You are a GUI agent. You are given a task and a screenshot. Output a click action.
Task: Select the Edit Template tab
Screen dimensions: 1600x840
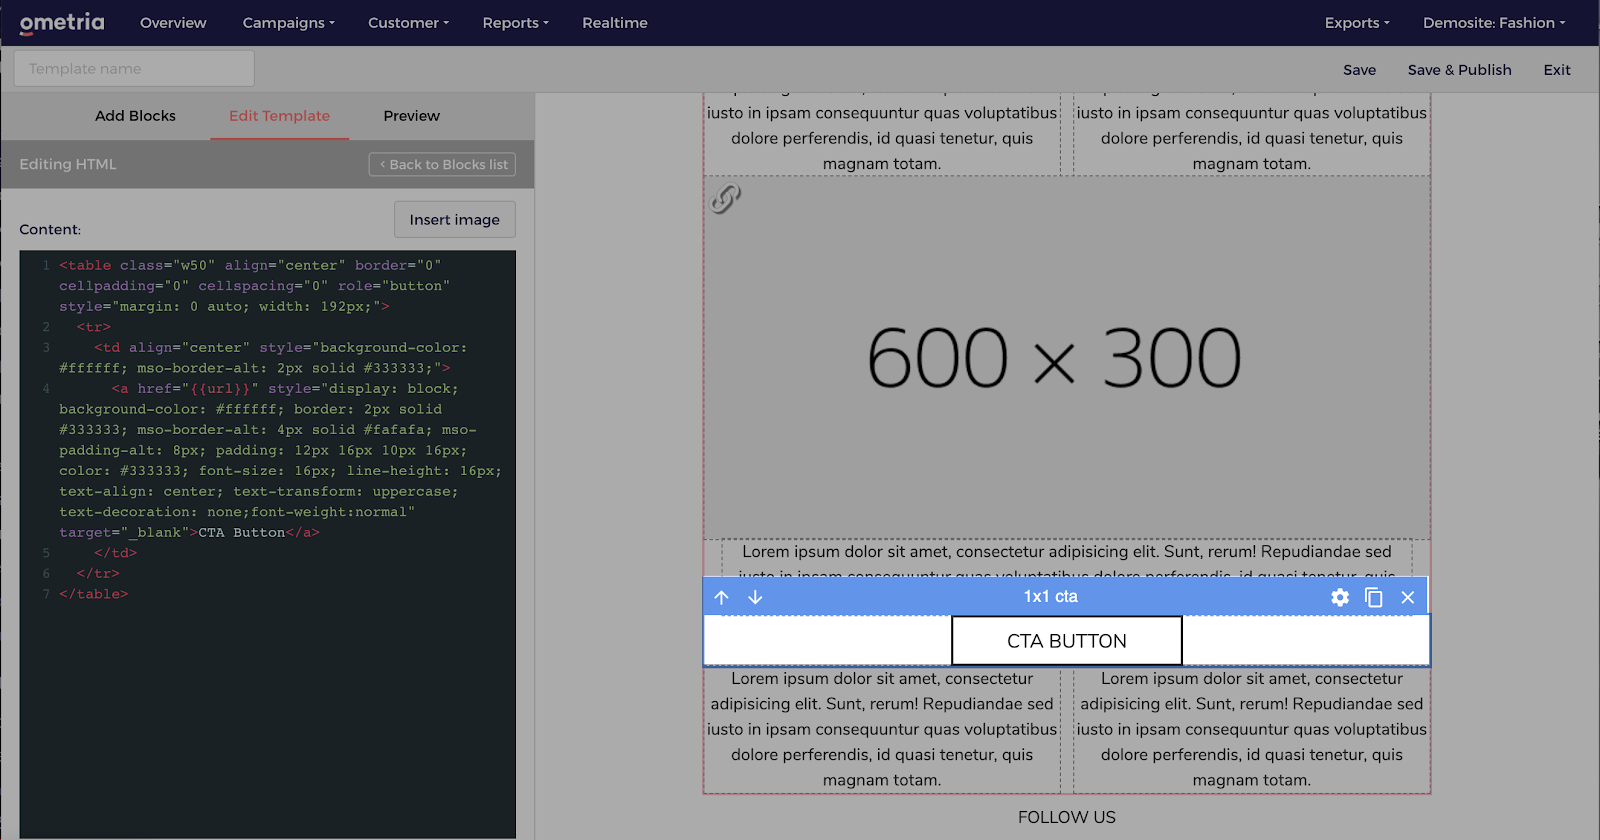coord(279,116)
